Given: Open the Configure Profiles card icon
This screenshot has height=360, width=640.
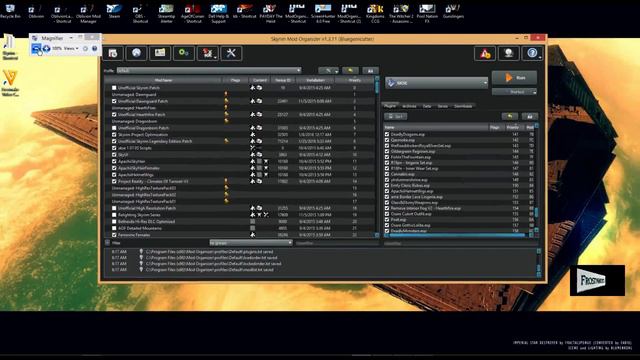Looking at the screenshot, I should coord(160,53).
